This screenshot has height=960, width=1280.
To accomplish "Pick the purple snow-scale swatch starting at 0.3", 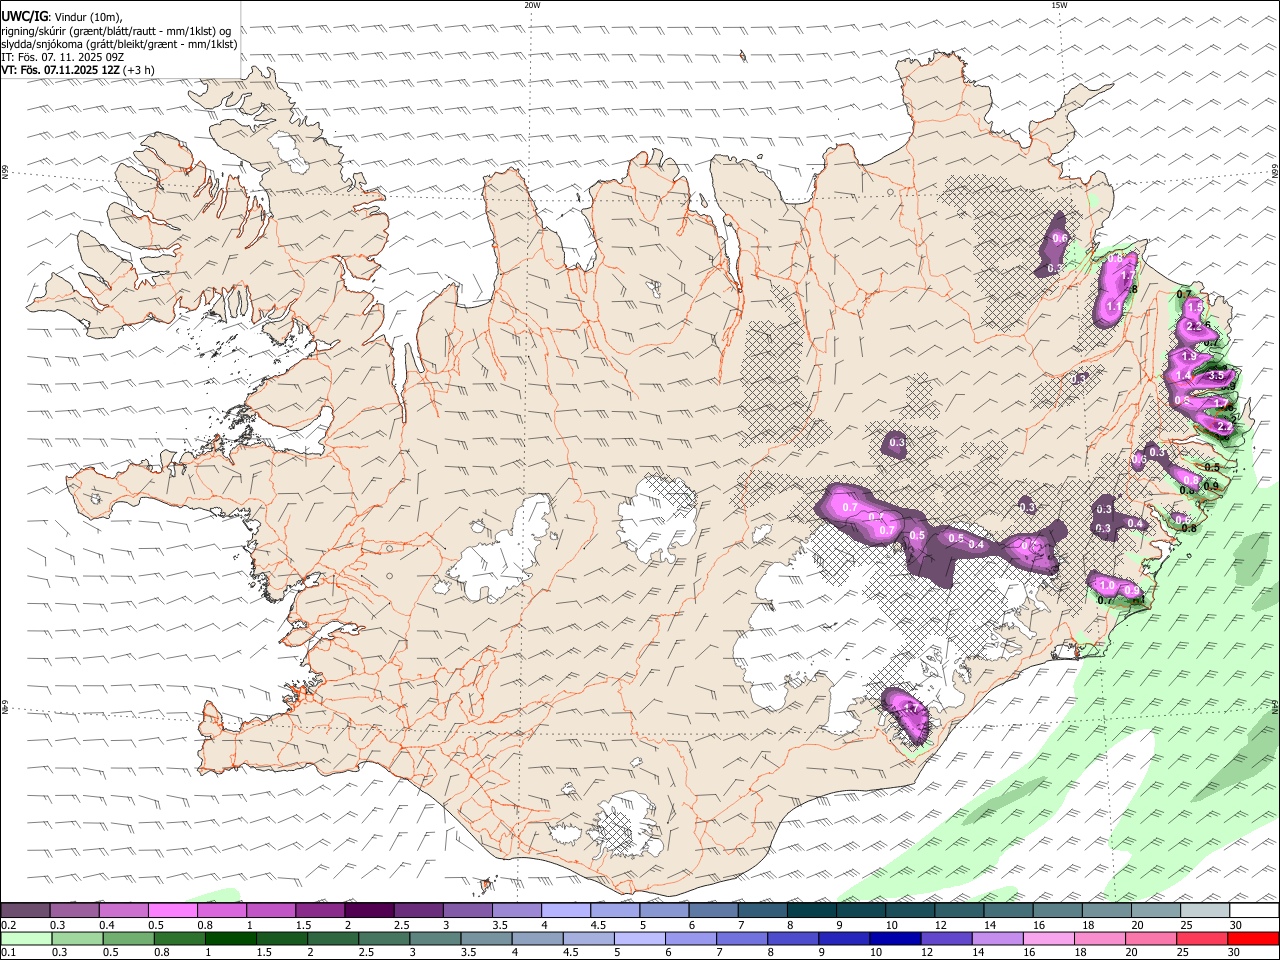I will pos(74,911).
